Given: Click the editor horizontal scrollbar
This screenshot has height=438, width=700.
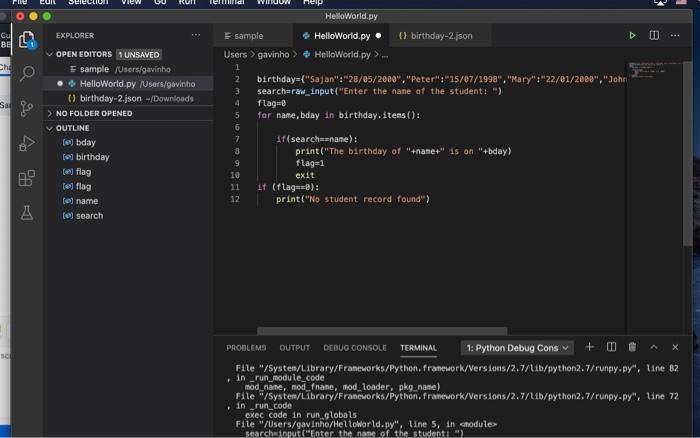Looking at the screenshot, I should (382, 331).
